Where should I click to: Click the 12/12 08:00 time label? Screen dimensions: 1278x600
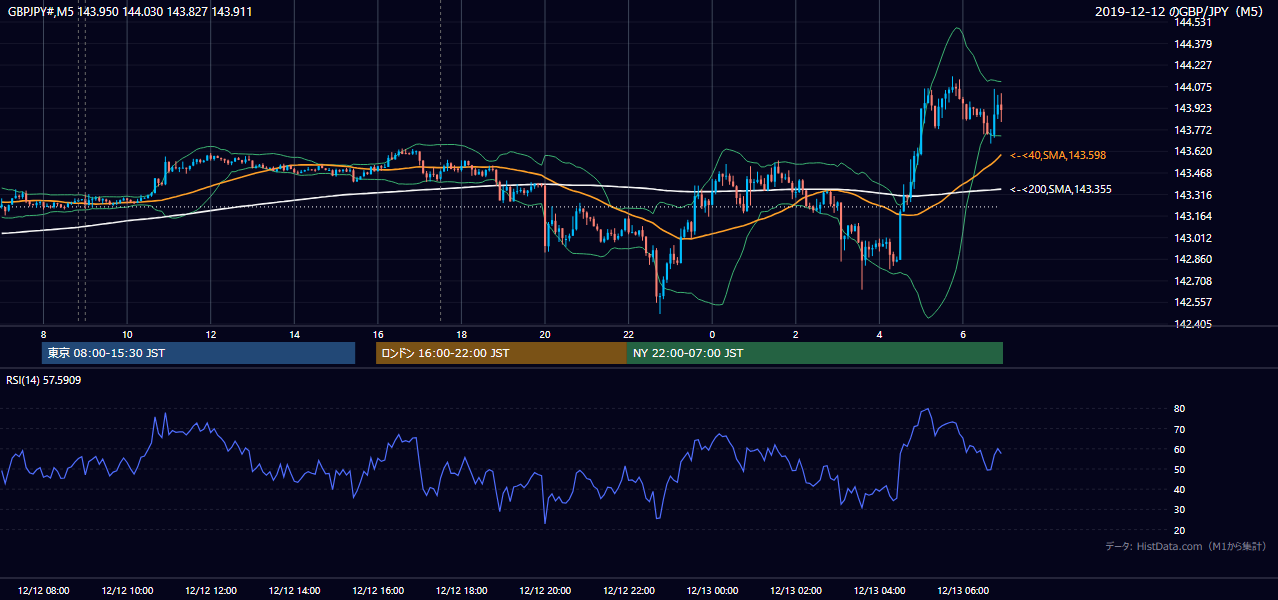[x=44, y=591]
